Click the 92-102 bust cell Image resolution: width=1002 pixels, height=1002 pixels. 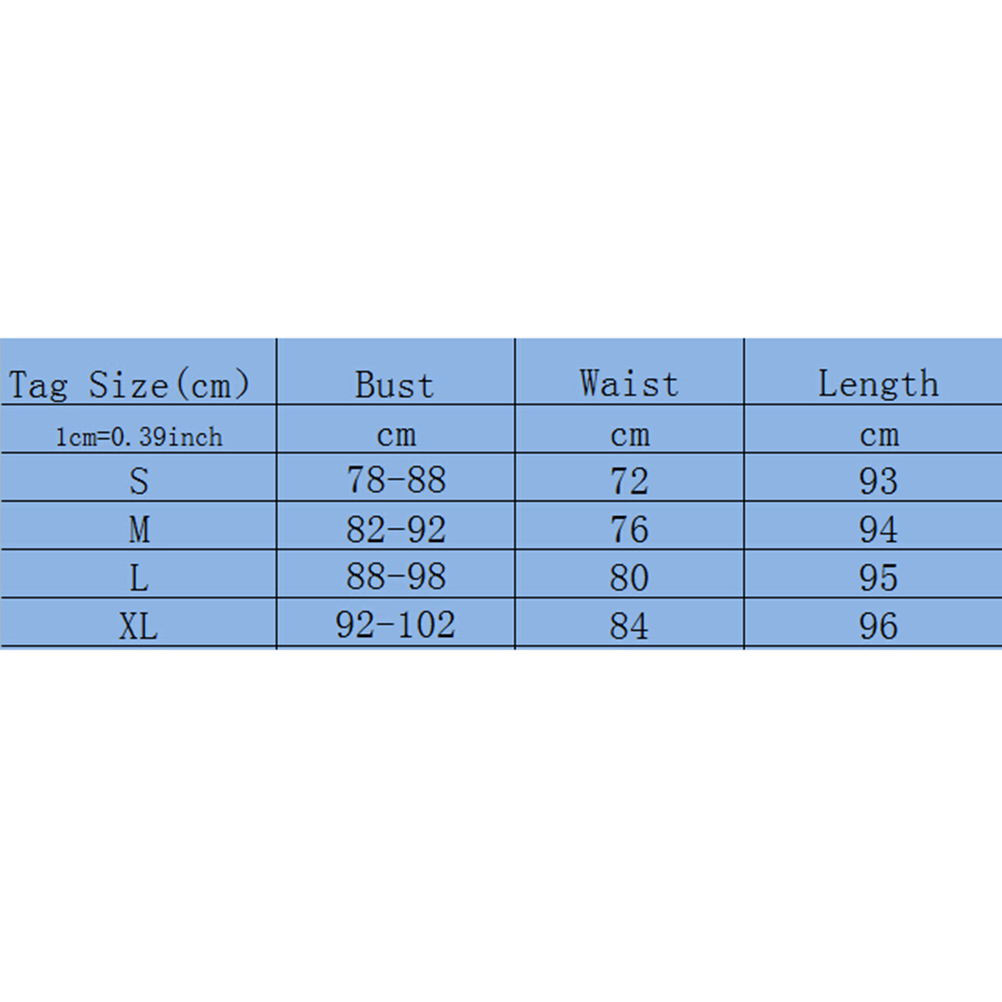click(x=396, y=625)
